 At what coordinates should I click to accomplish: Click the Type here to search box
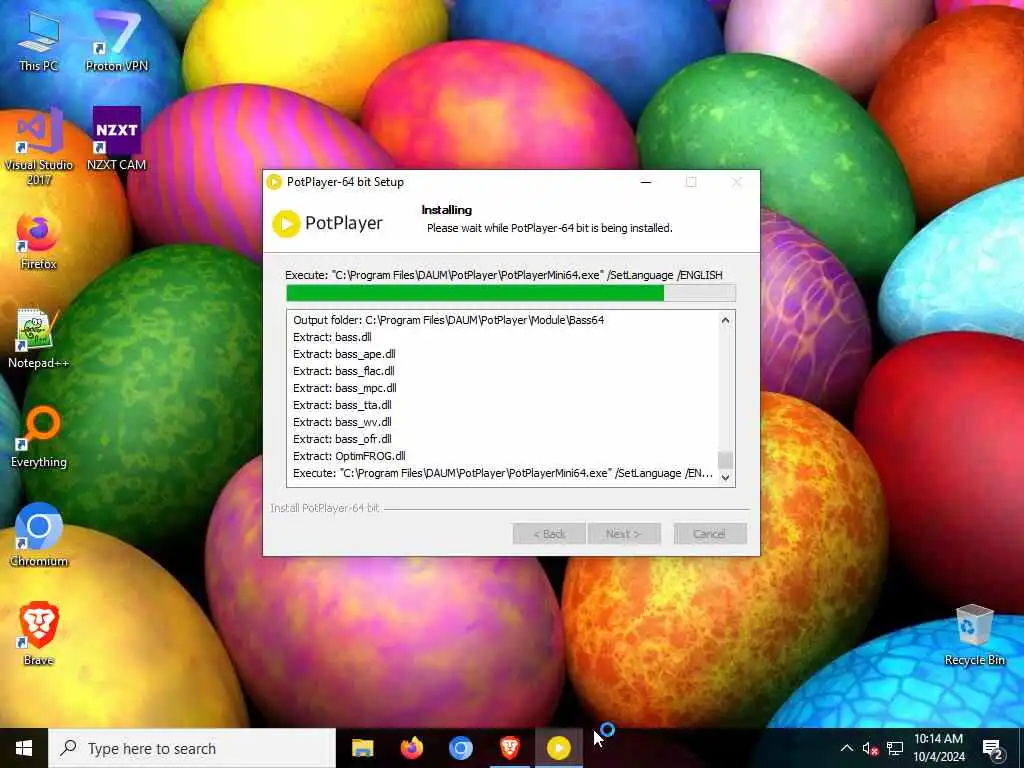coord(192,748)
